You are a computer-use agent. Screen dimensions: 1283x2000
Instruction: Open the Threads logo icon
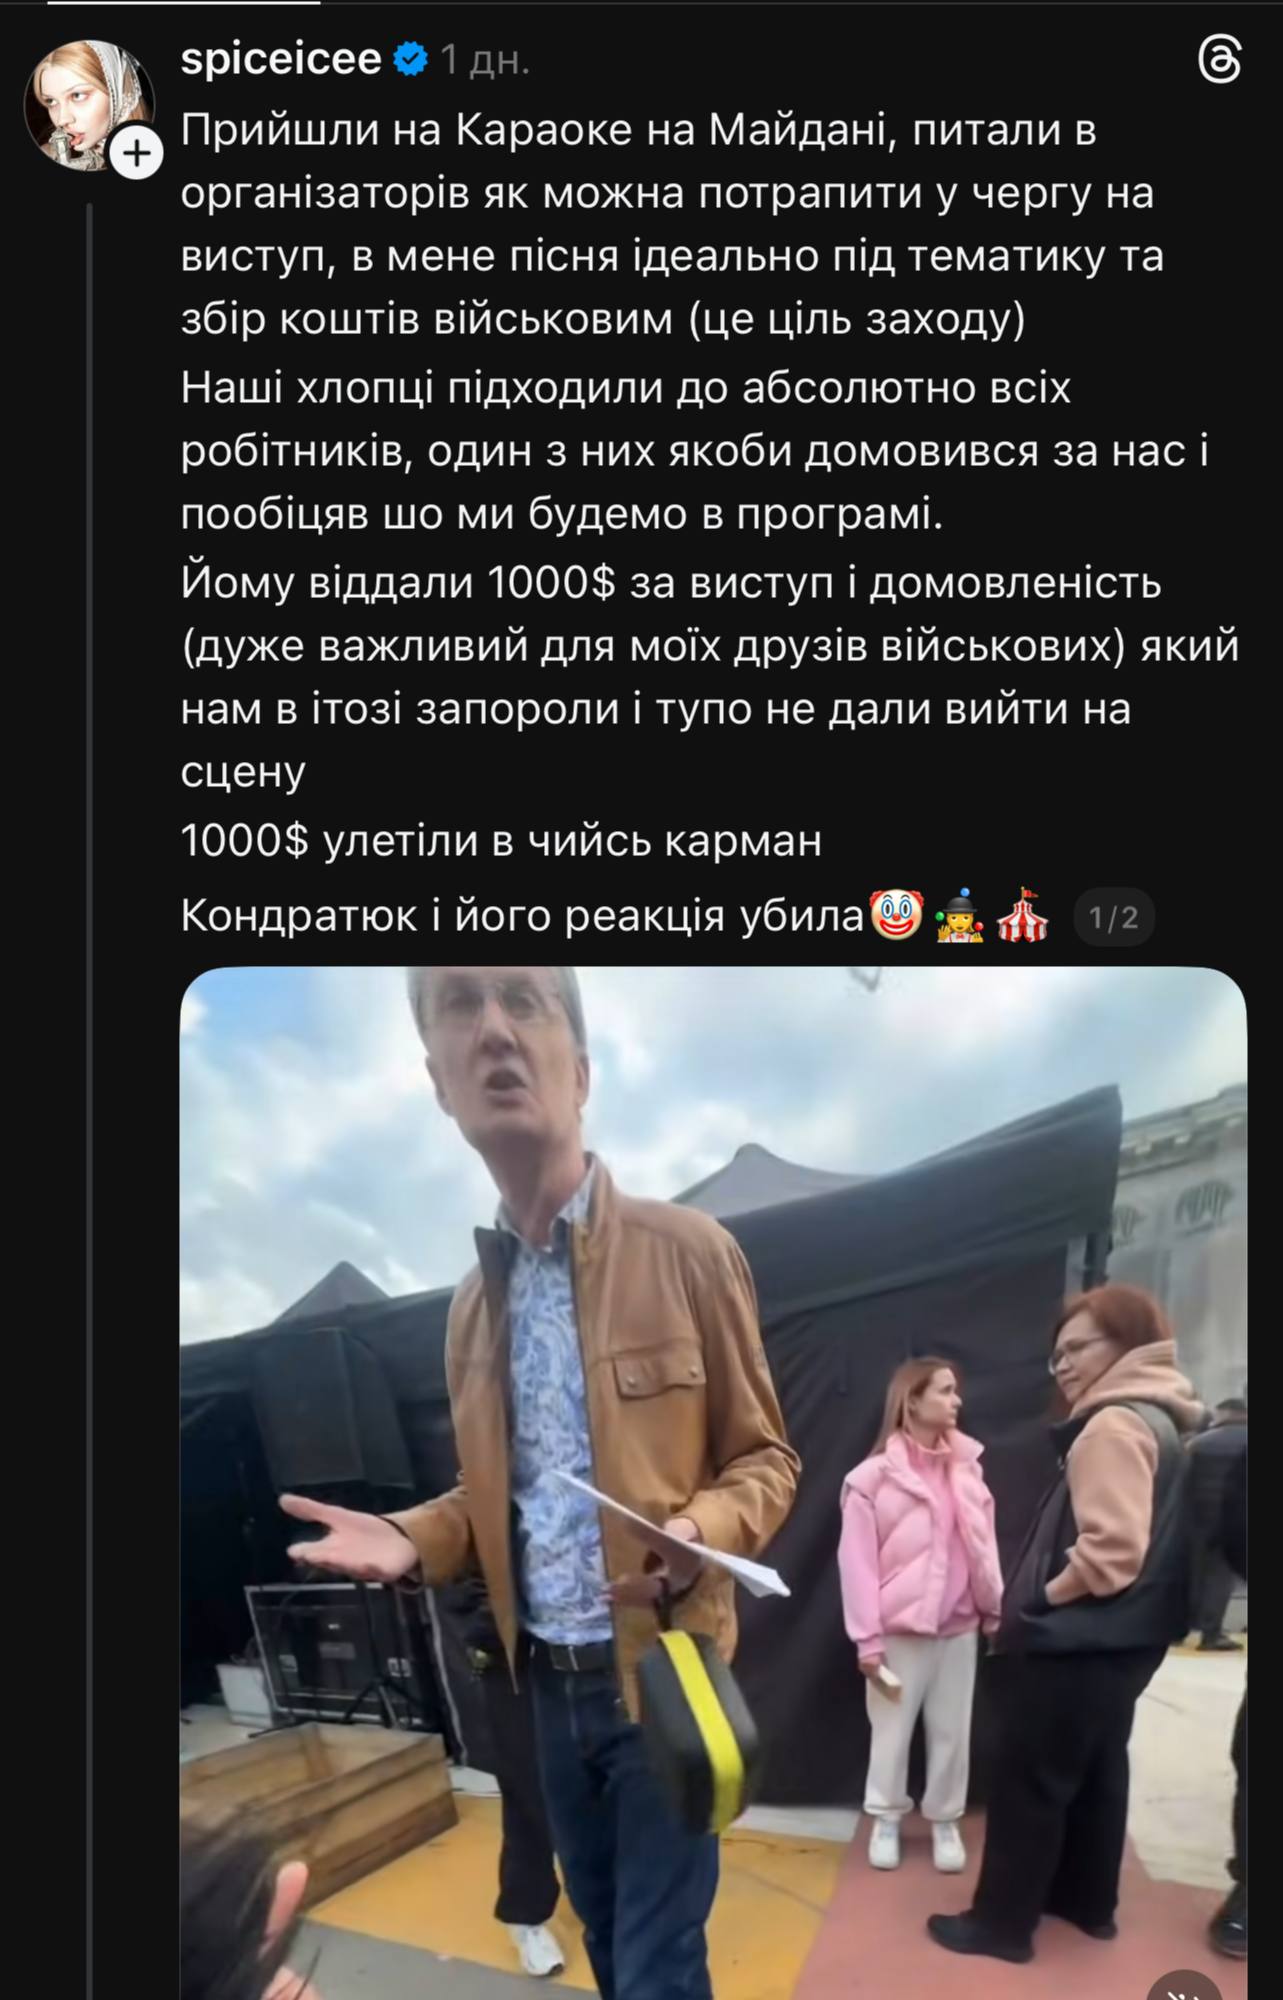click(1219, 61)
